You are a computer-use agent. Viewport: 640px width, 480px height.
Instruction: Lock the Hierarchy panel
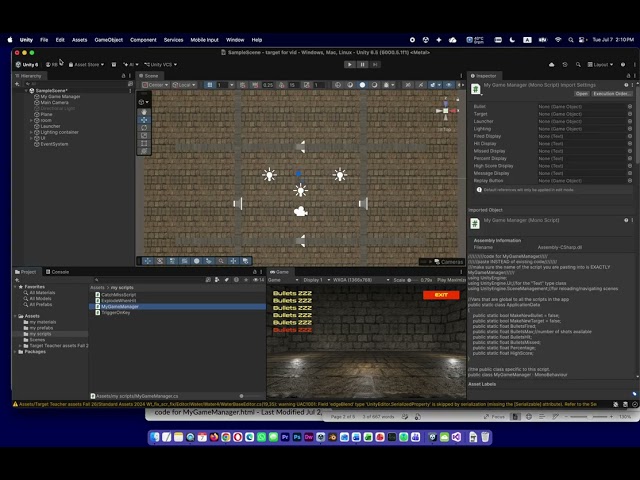(123, 76)
